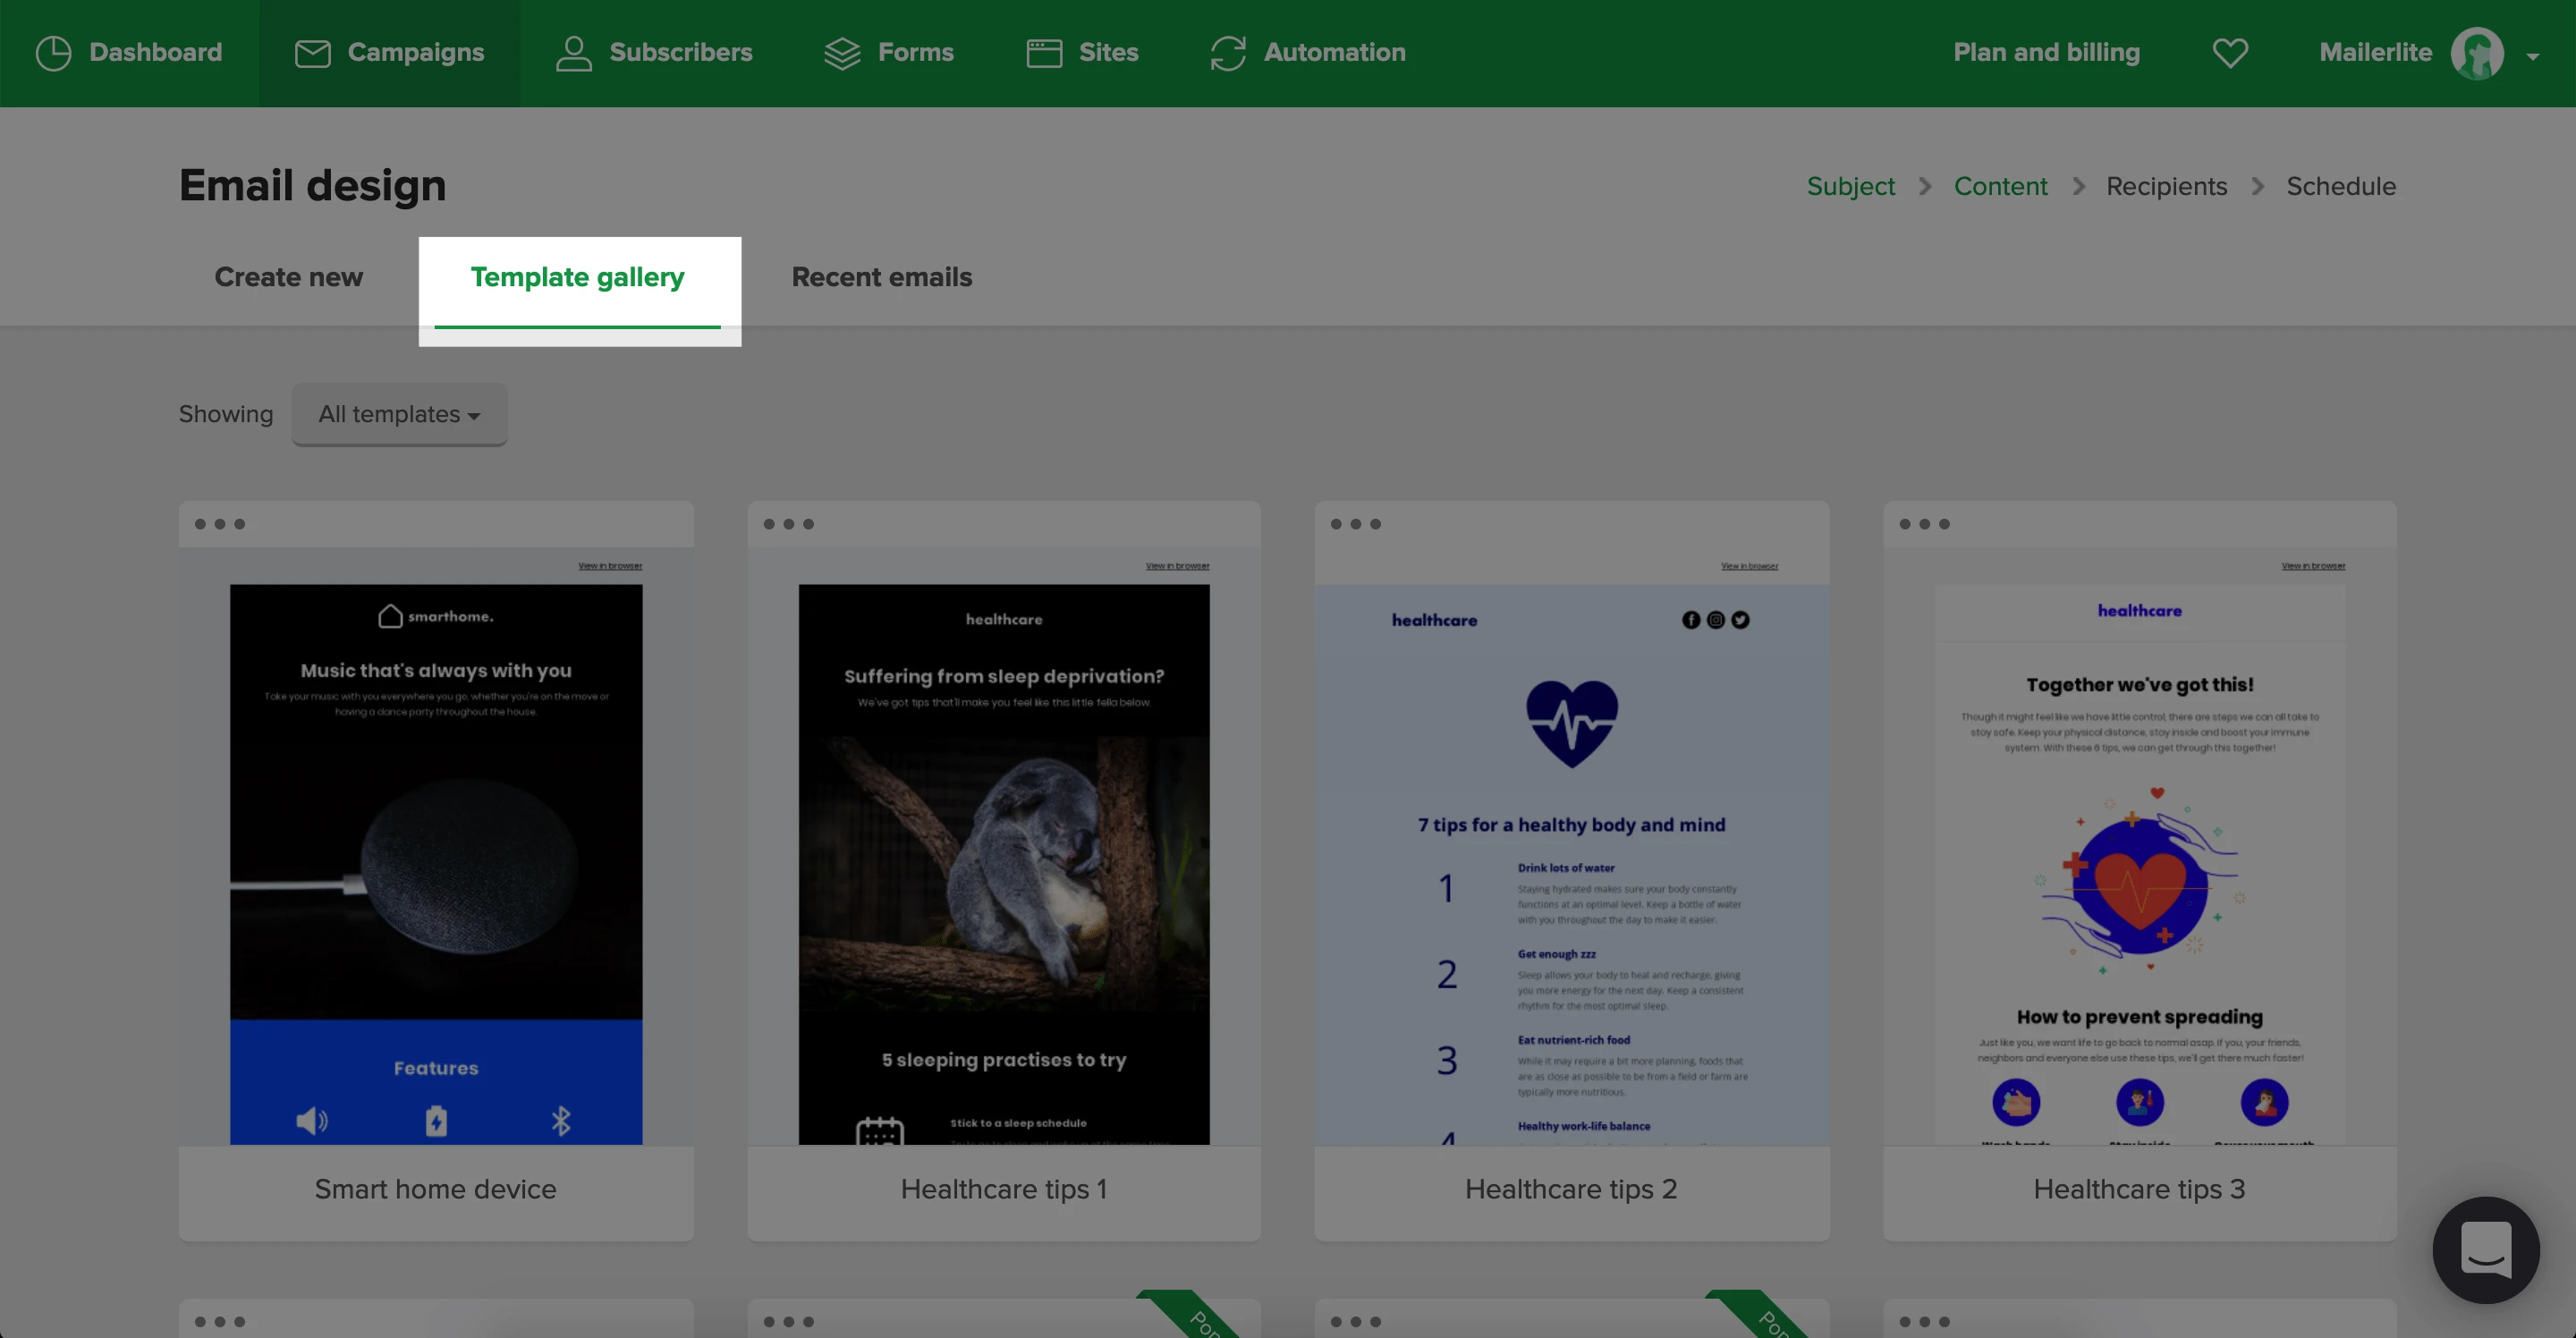Screen dimensions: 2576x1338
Task: Click the heart icon in header
Action: tap(2229, 53)
